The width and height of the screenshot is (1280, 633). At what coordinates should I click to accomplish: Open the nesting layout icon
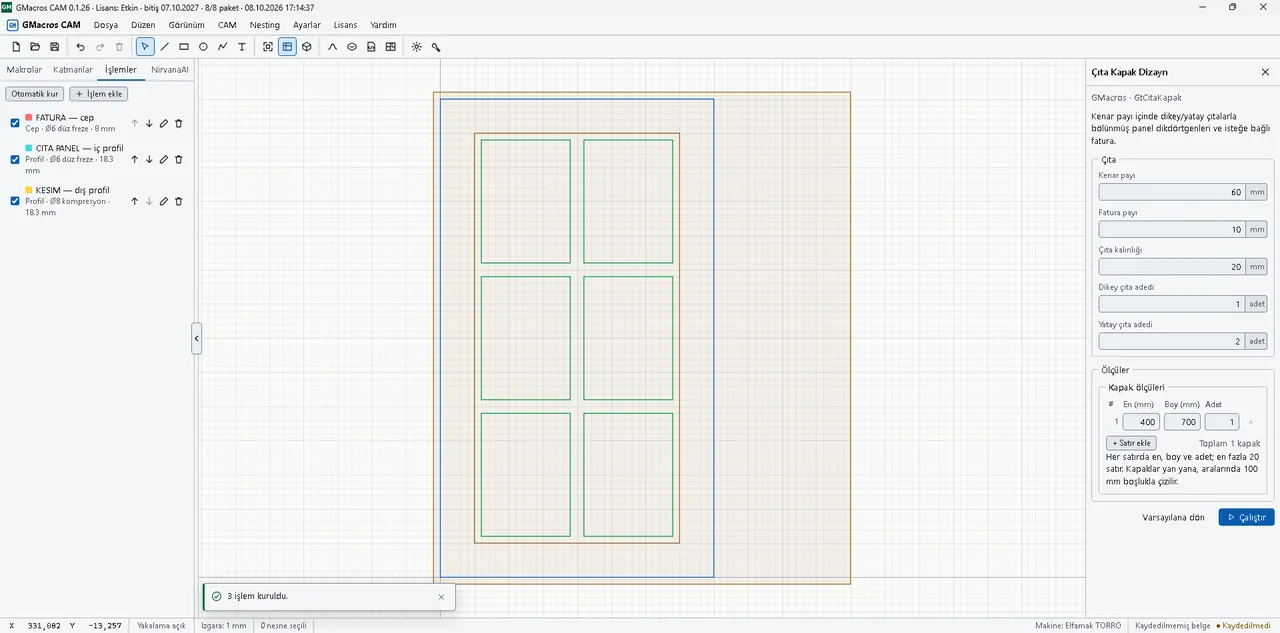pos(391,47)
